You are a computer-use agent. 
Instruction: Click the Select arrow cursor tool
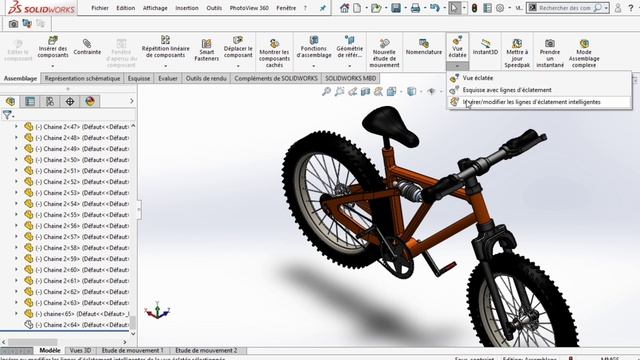coord(454,8)
